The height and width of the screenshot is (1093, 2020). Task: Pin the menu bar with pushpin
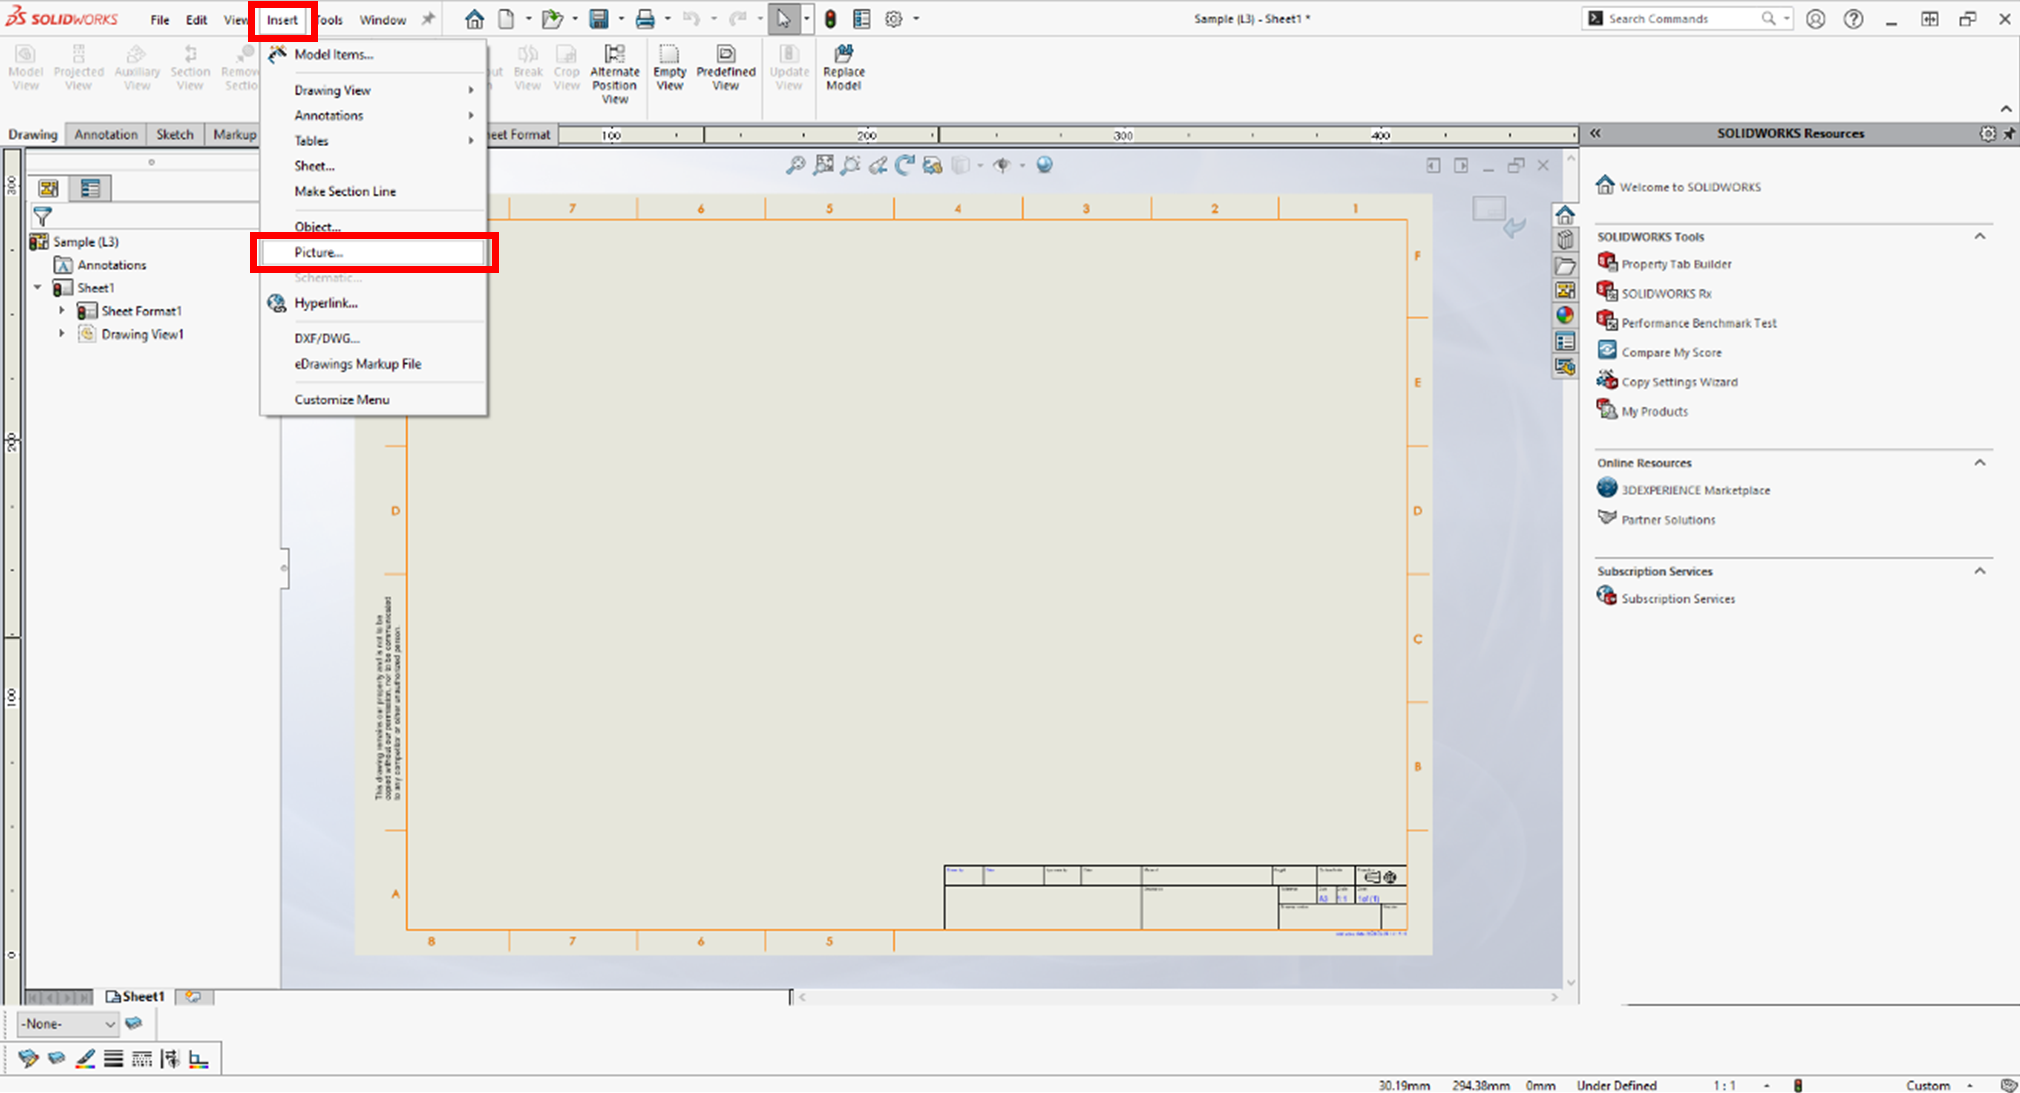428,19
